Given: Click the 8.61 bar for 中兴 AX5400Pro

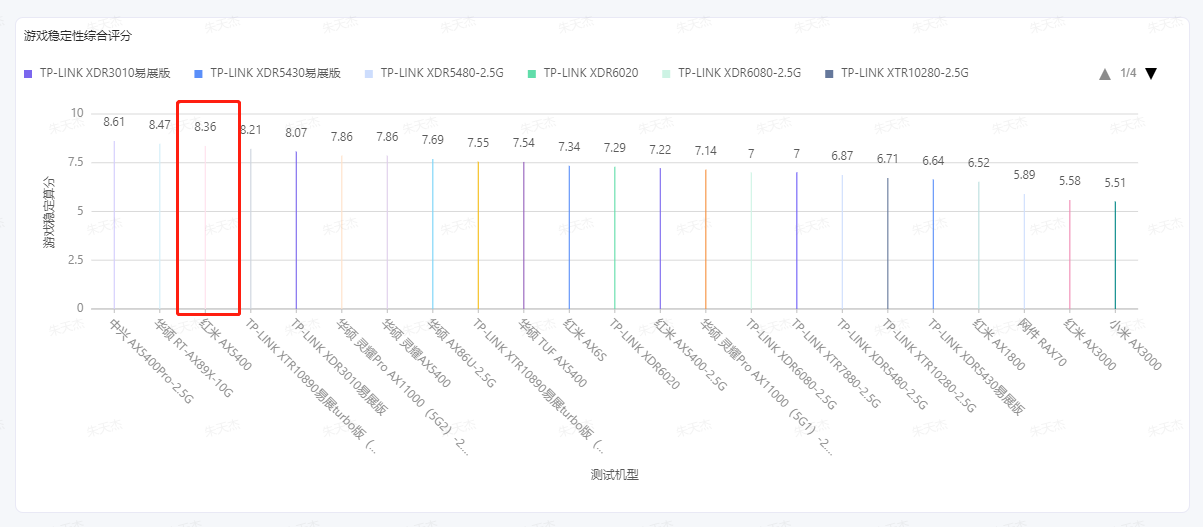Looking at the screenshot, I should 114,225.
